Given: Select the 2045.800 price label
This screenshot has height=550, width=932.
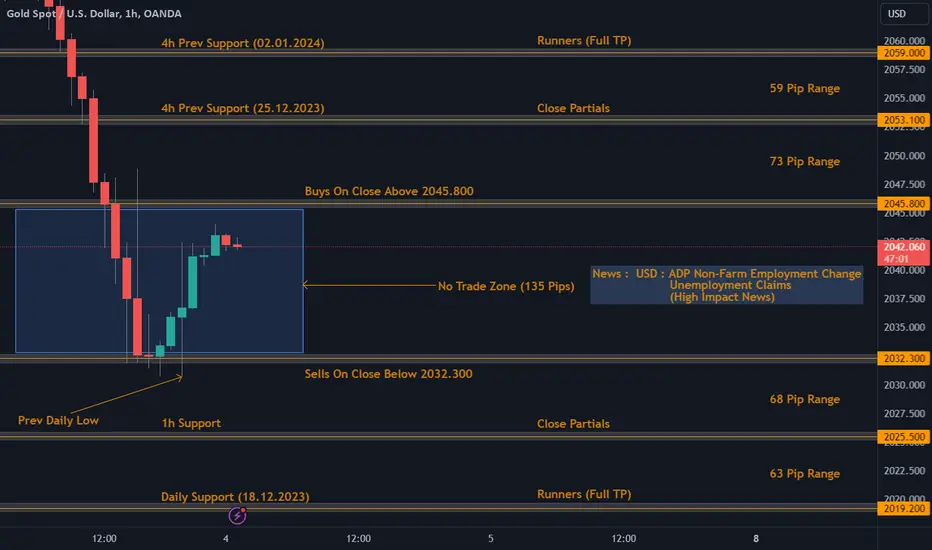Looking at the screenshot, I should coord(904,204).
